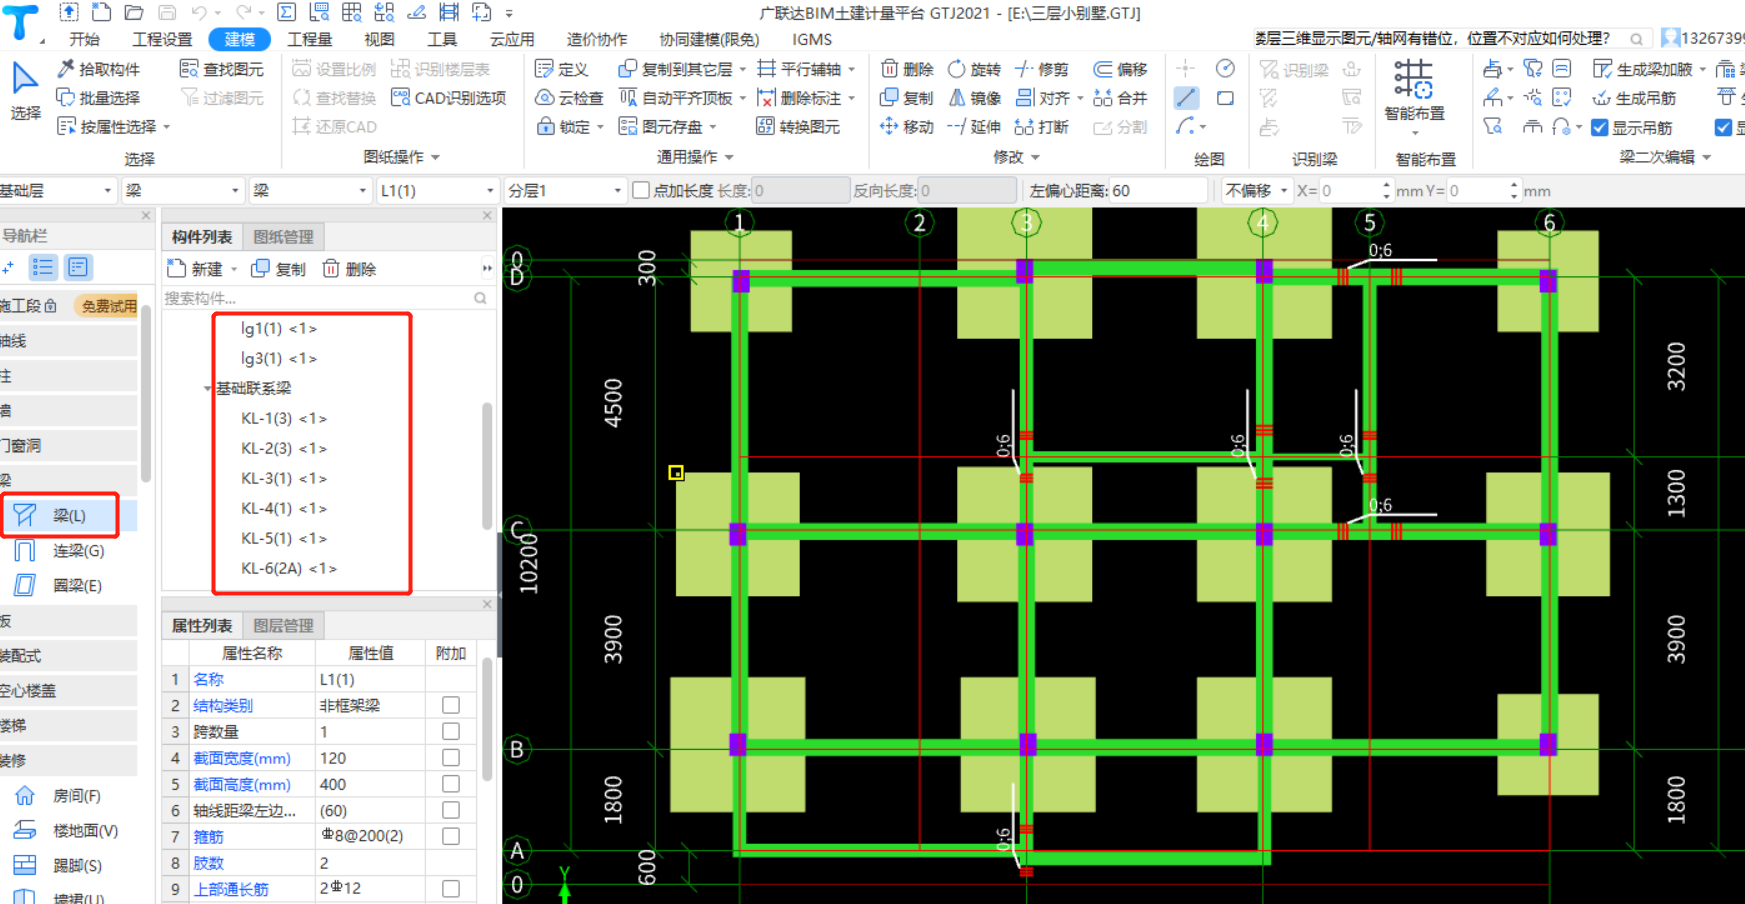Tick the 附加 checkbox for 截面高度 row

coord(451,784)
